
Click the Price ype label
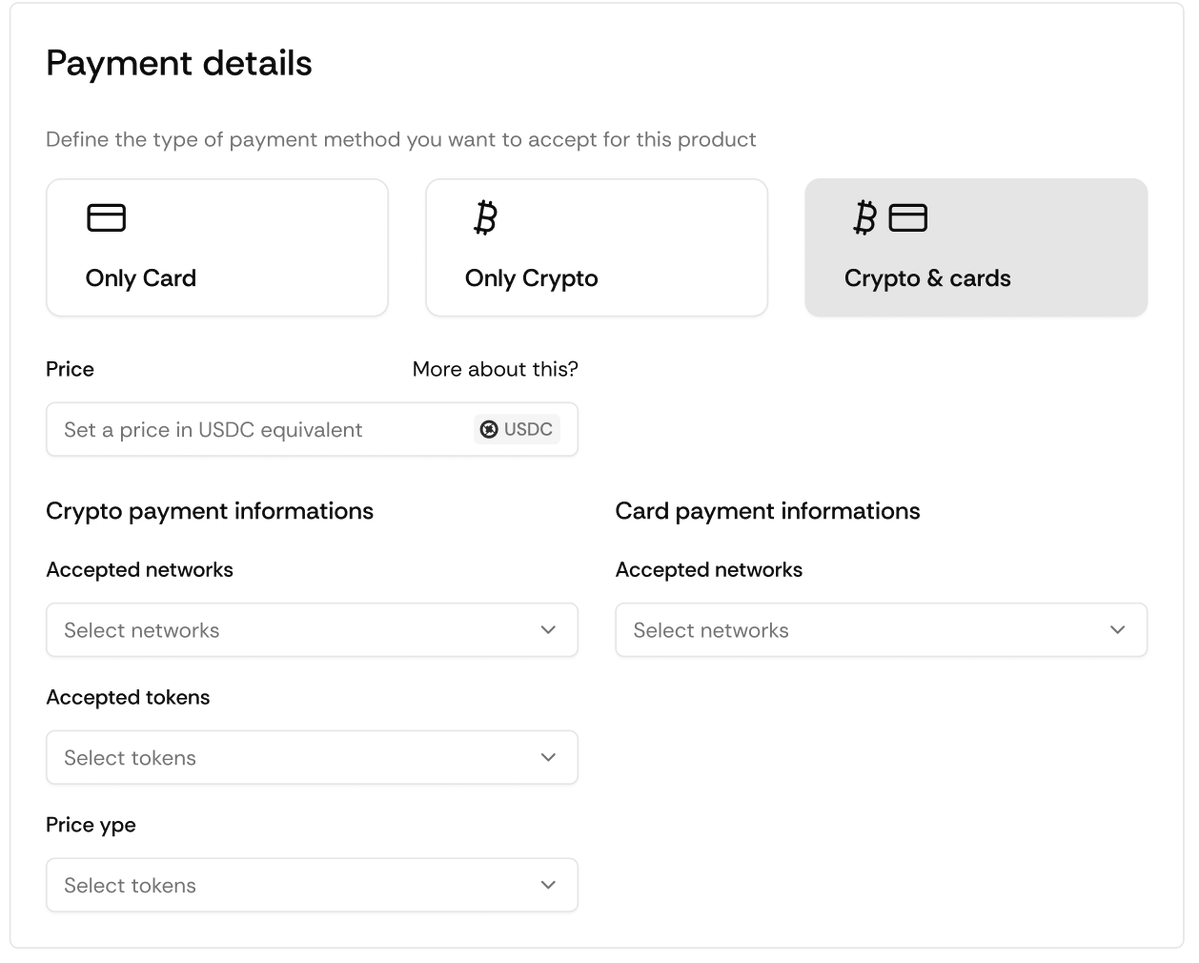[91, 825]
